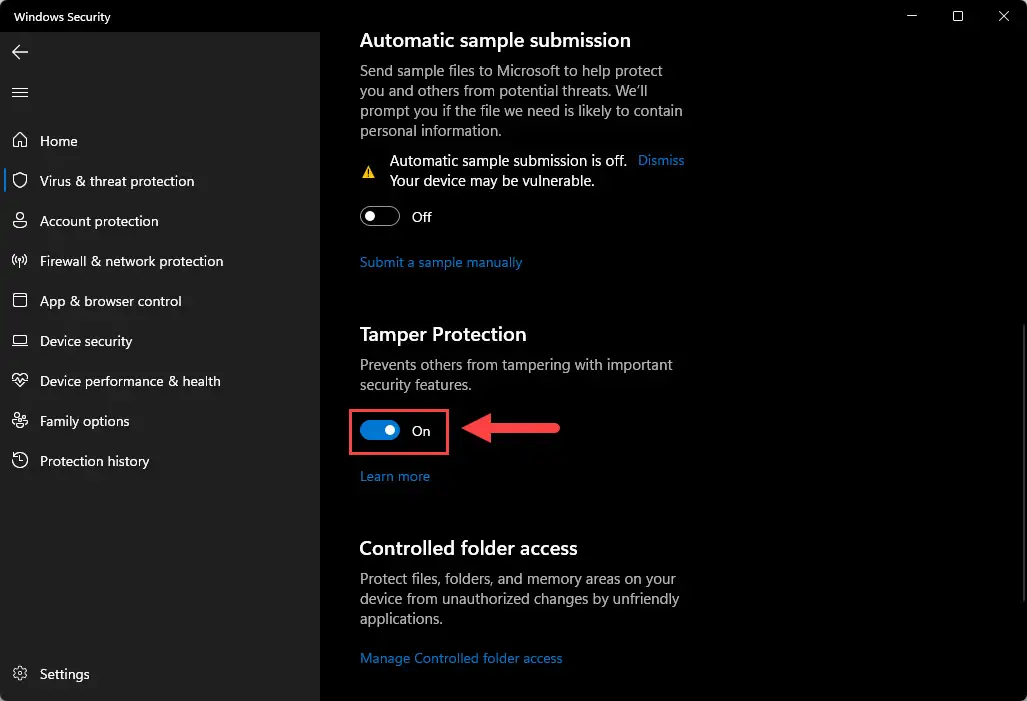Turn on Automatic sample submission toggle

[380, 216]
